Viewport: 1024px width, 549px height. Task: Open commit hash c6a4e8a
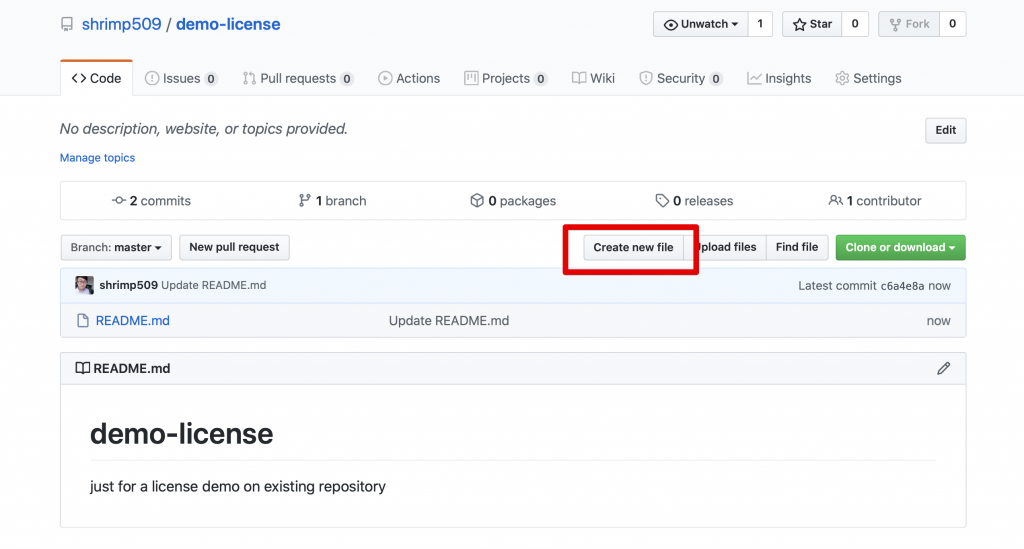coord(902,286)
